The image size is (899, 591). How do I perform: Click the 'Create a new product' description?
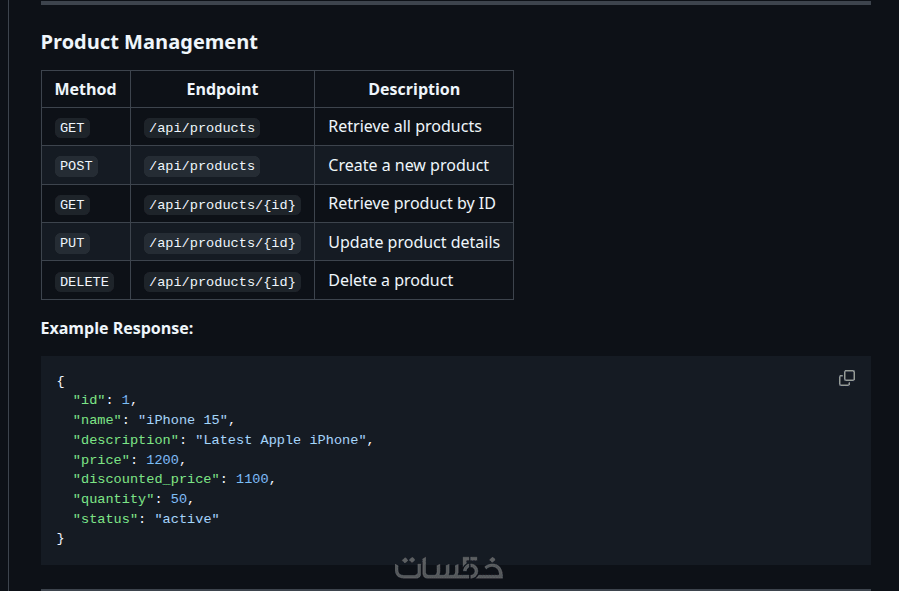pyautogui.click(x=409, y=165)
